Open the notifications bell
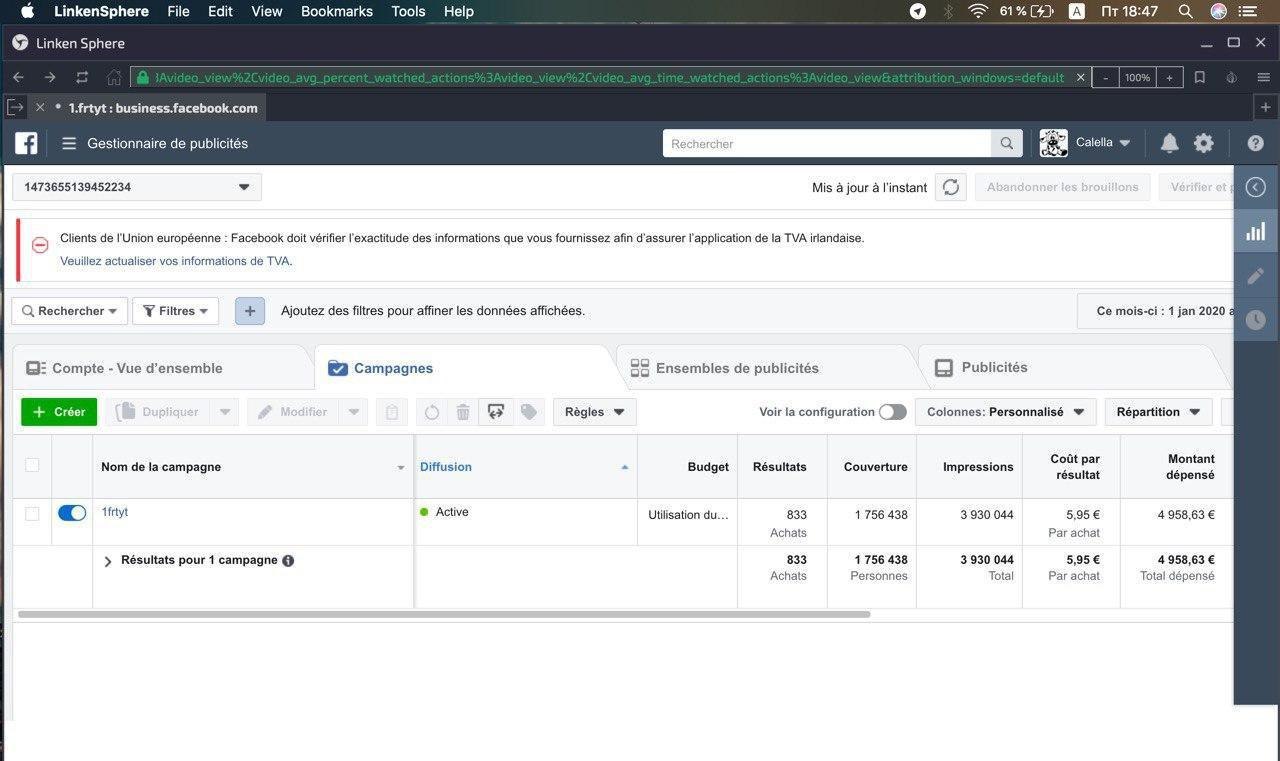 coord(1169,143)
